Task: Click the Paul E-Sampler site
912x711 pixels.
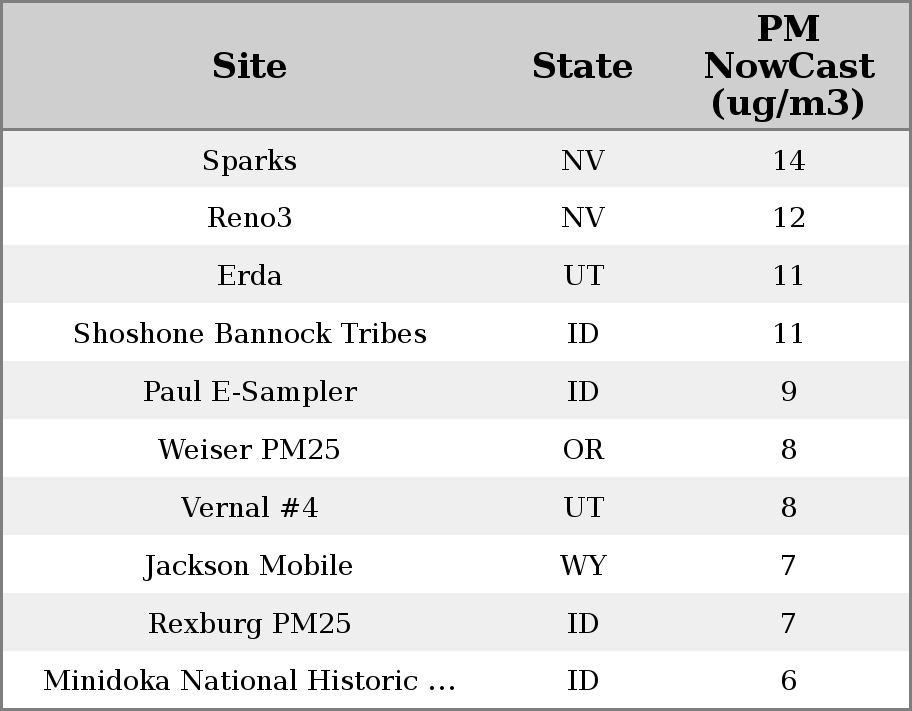Action: tap(249, 392)
